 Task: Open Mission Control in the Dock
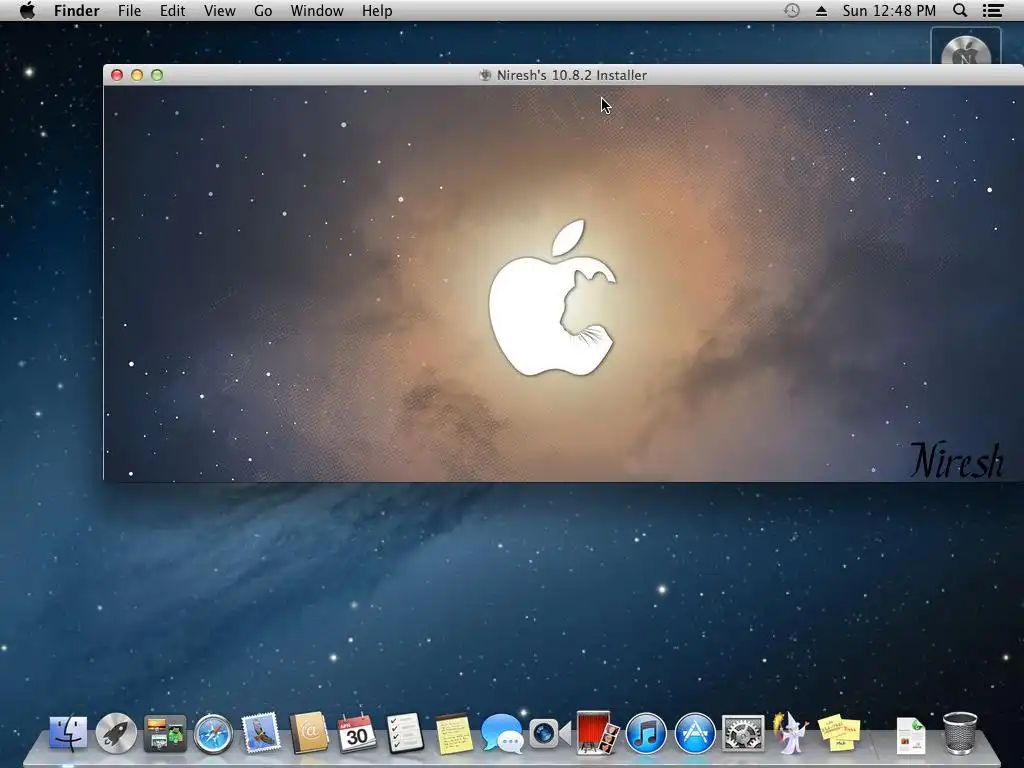click(165, 733)
